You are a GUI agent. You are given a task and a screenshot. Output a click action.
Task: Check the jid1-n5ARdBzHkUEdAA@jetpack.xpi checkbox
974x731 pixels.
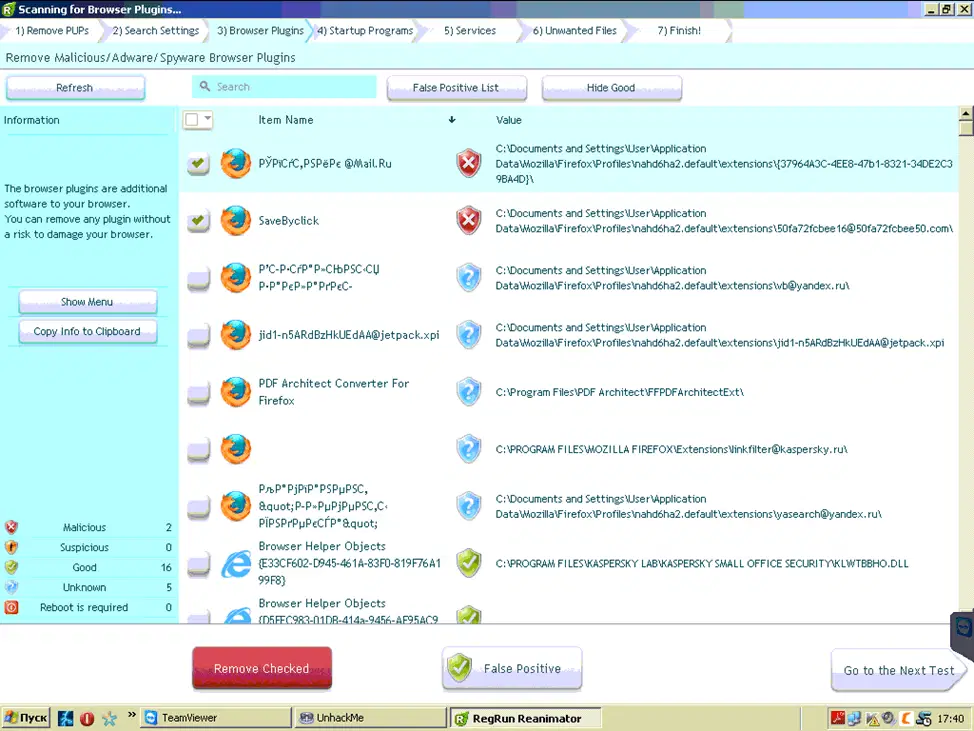click(198, 335)
